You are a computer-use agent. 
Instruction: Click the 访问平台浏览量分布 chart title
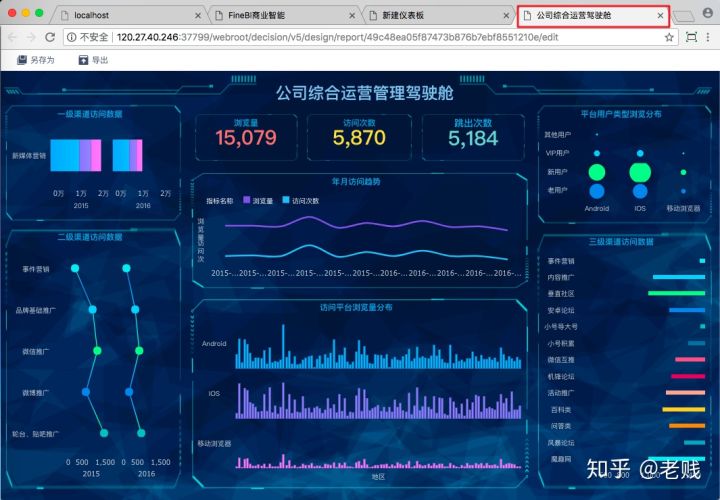point(356,307)
